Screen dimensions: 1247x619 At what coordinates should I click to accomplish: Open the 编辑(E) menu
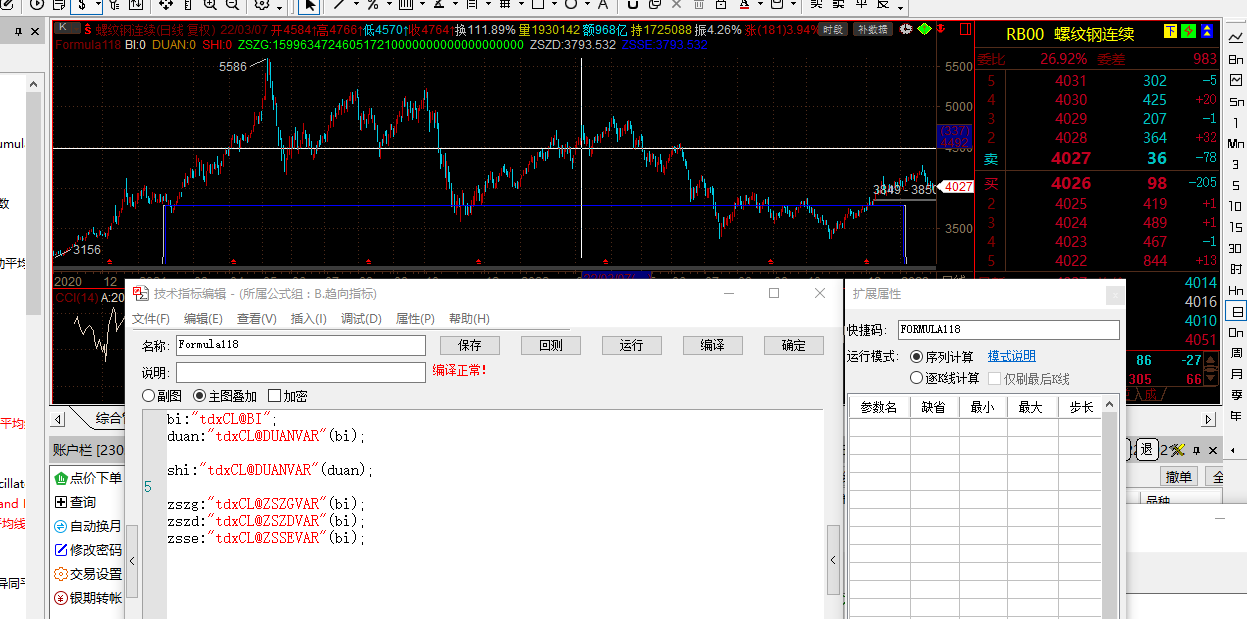coord(203,319)
